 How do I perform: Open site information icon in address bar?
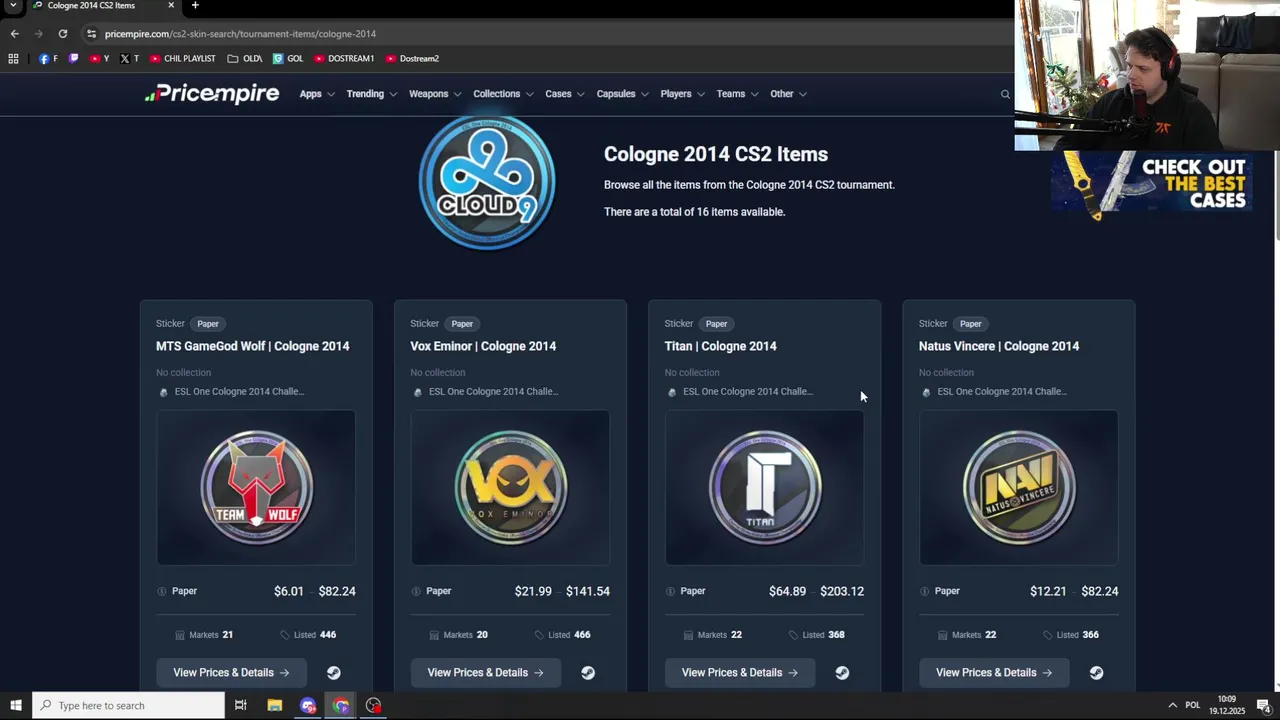tap(91, 33)
